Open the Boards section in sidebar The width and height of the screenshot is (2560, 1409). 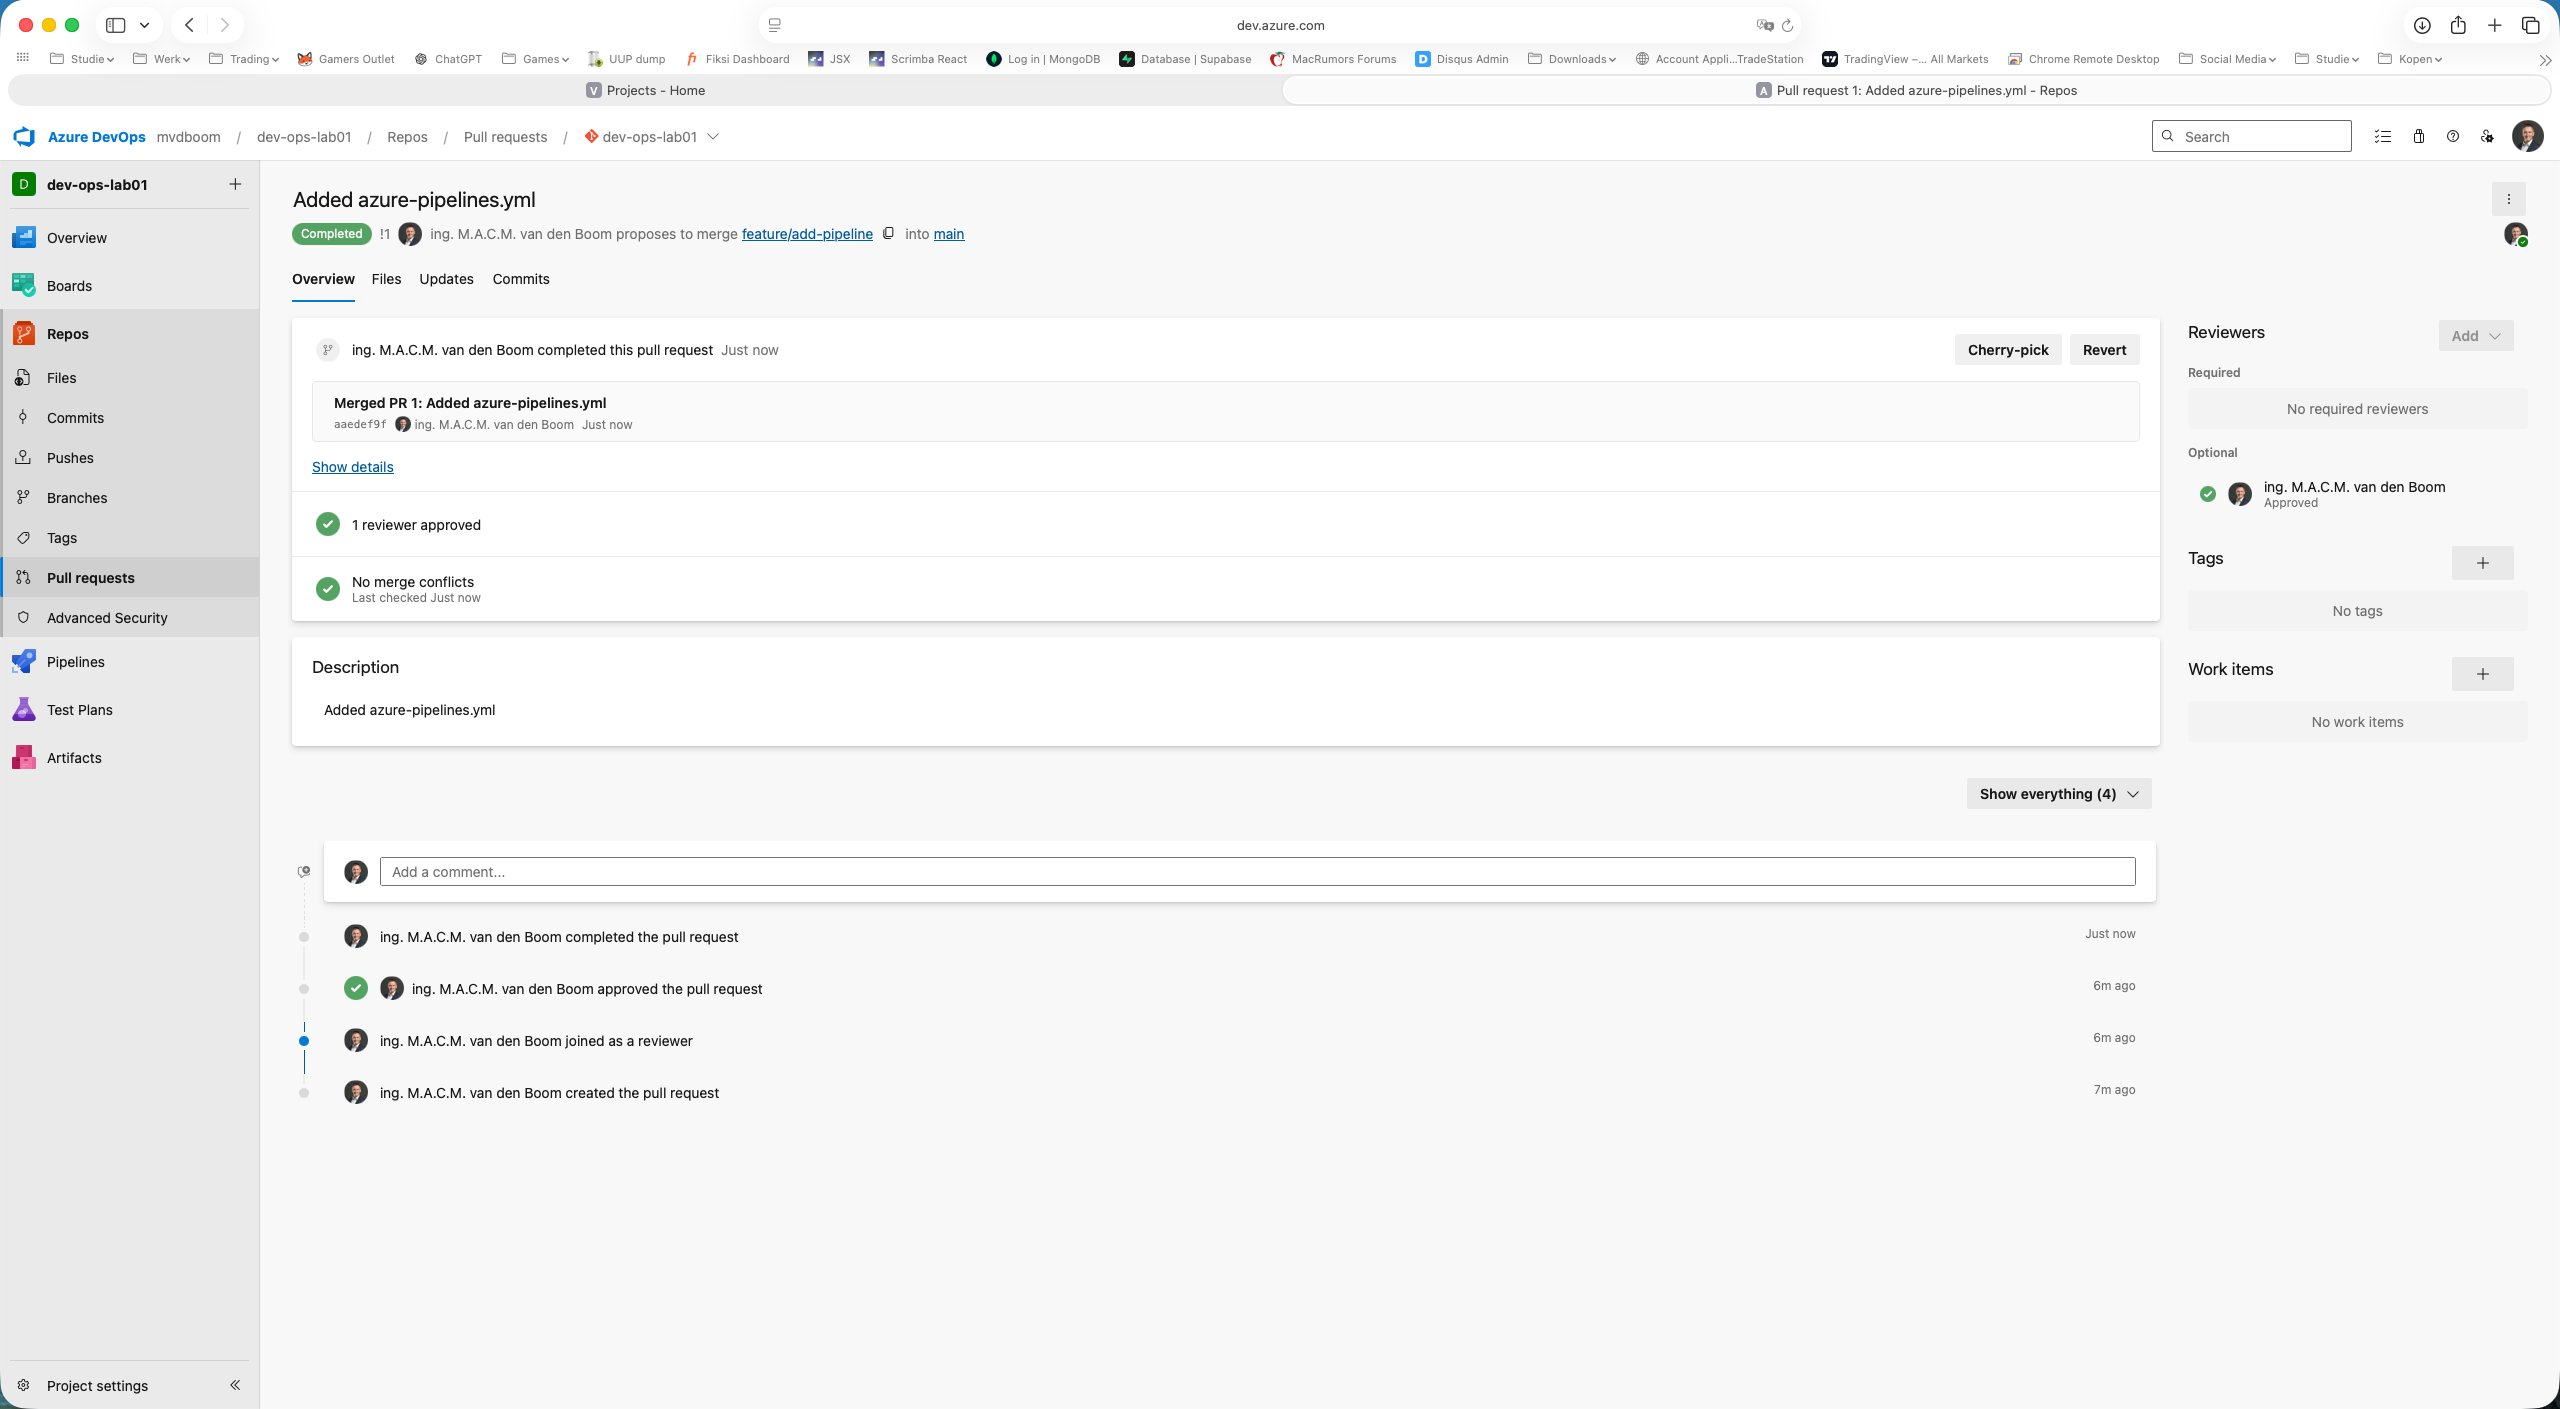(70, 285)
